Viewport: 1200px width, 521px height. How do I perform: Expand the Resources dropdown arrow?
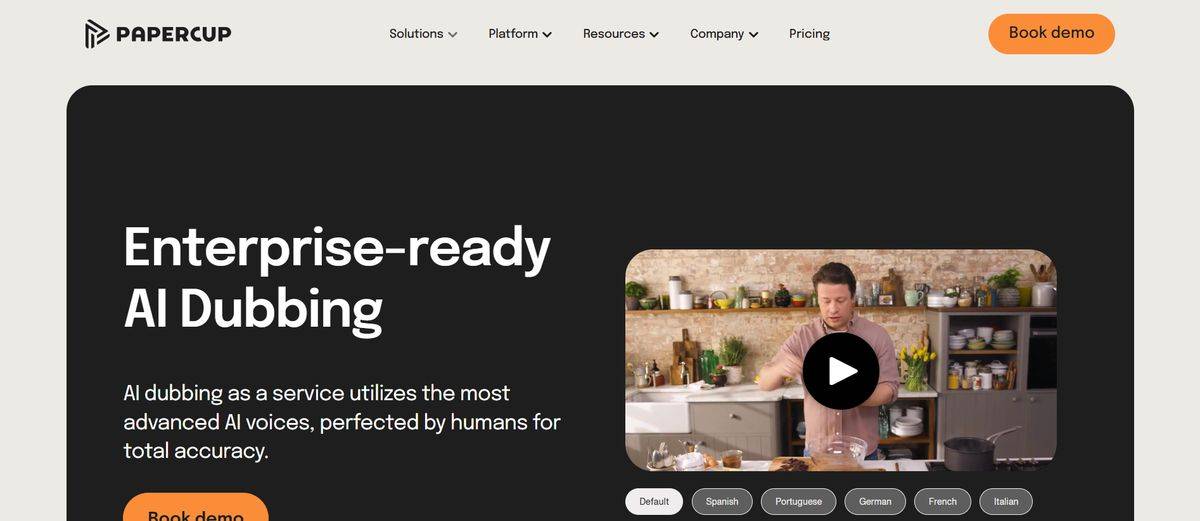(654, 34)
